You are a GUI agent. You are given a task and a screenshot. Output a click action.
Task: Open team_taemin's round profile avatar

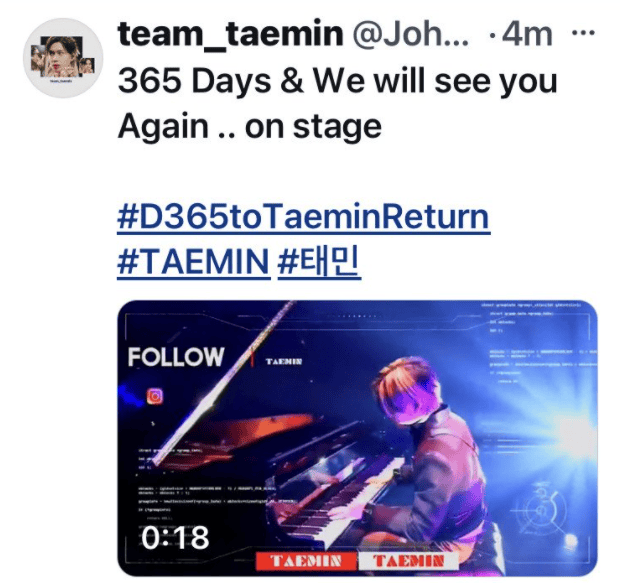[63, 58]
